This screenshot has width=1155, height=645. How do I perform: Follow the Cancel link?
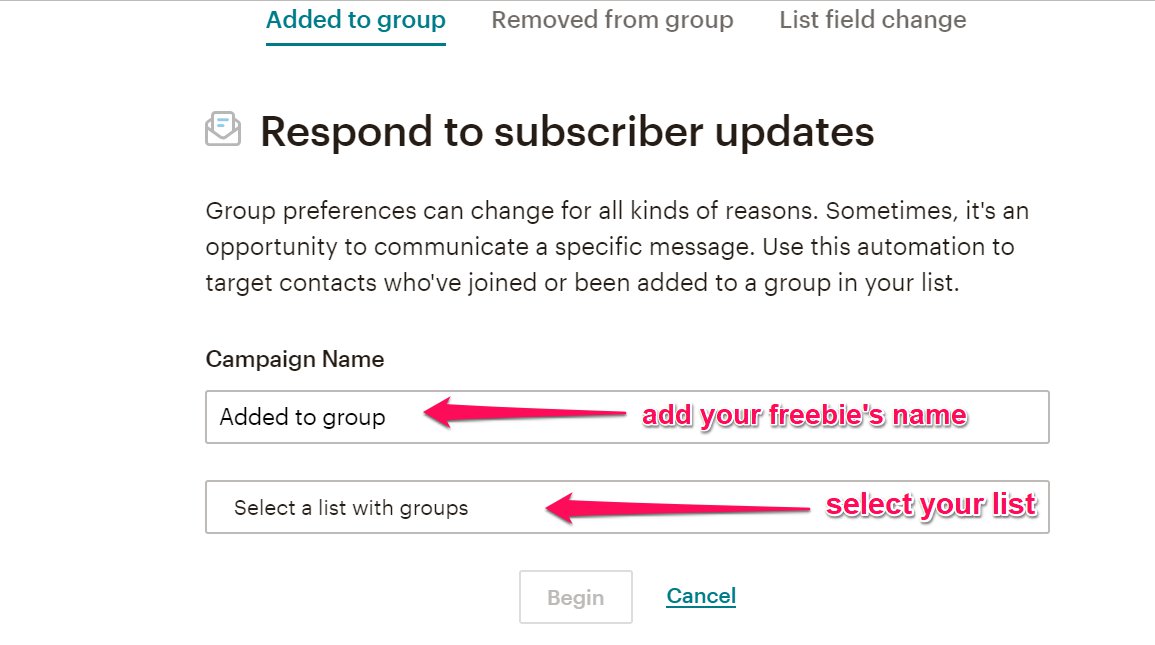click(701, 596)
